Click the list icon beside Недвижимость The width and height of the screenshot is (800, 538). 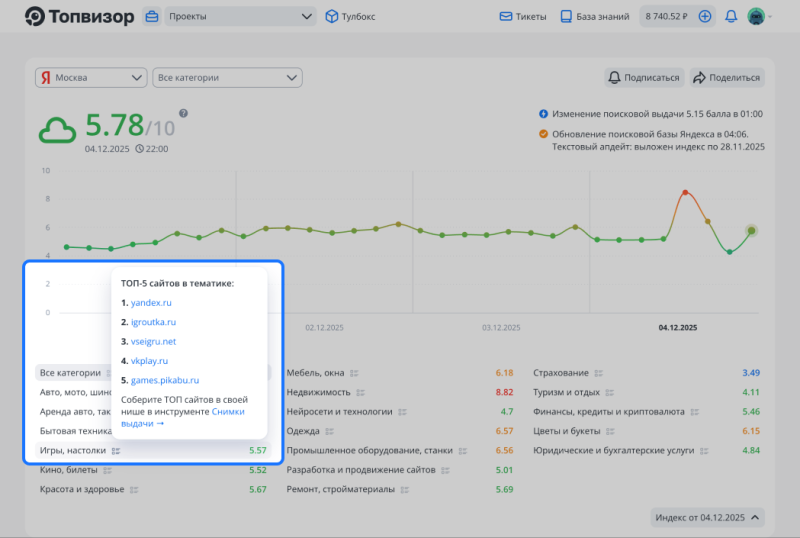coord(359,392)
